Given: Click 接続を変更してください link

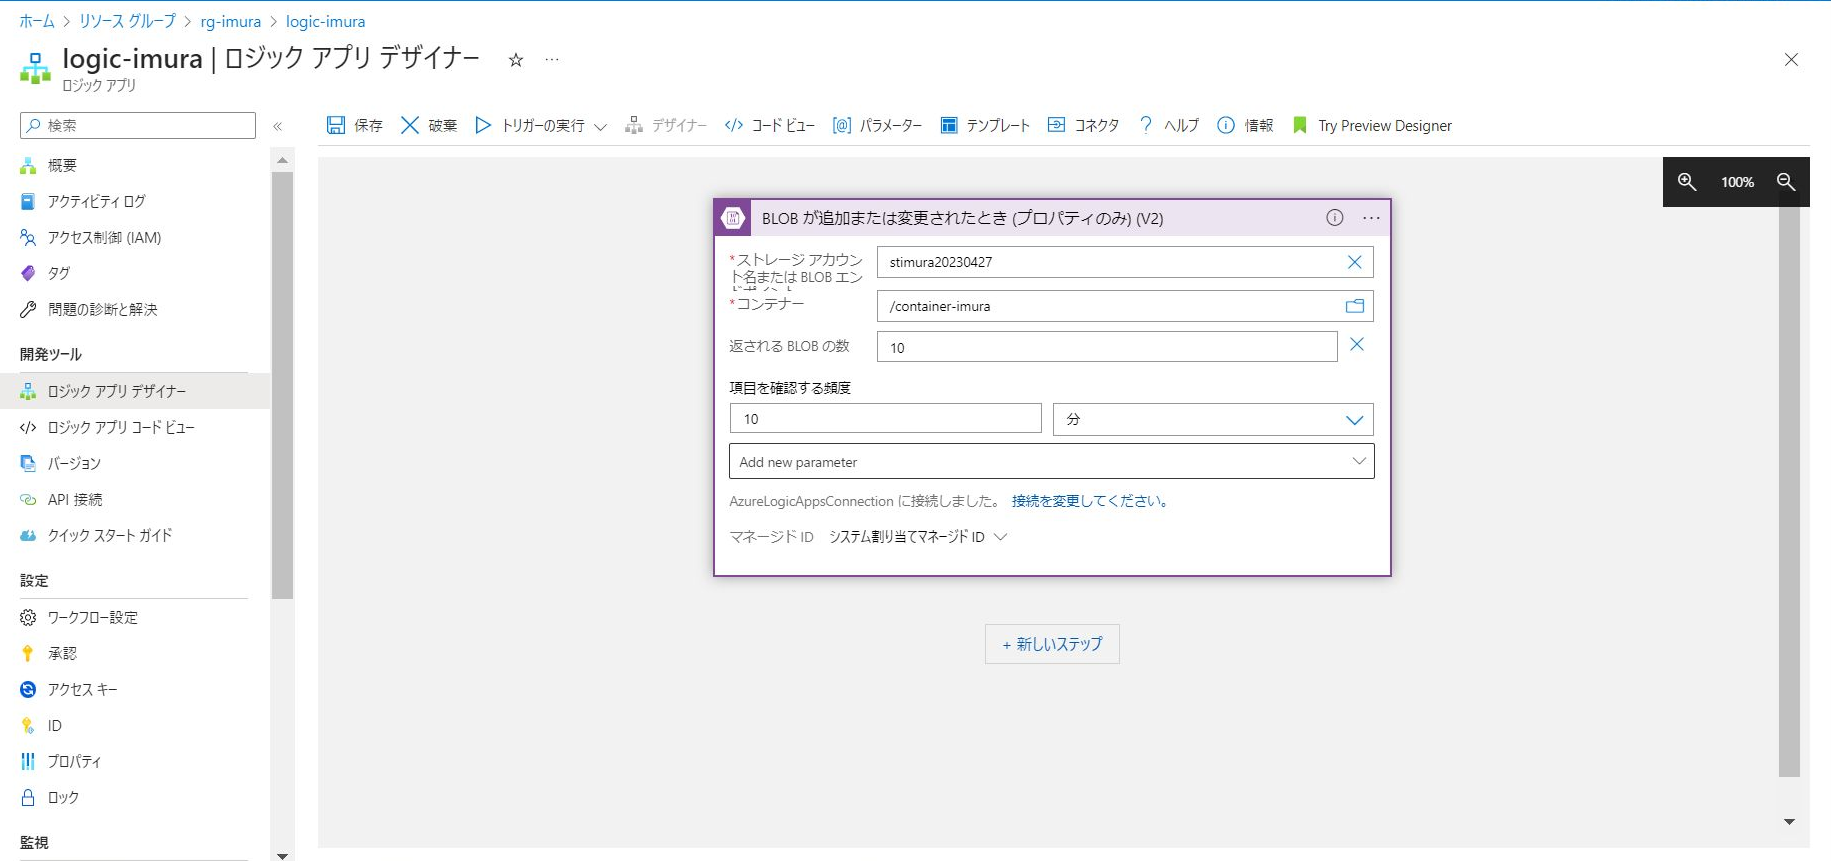Looking at the screenshot, I should click(1090, 501).
